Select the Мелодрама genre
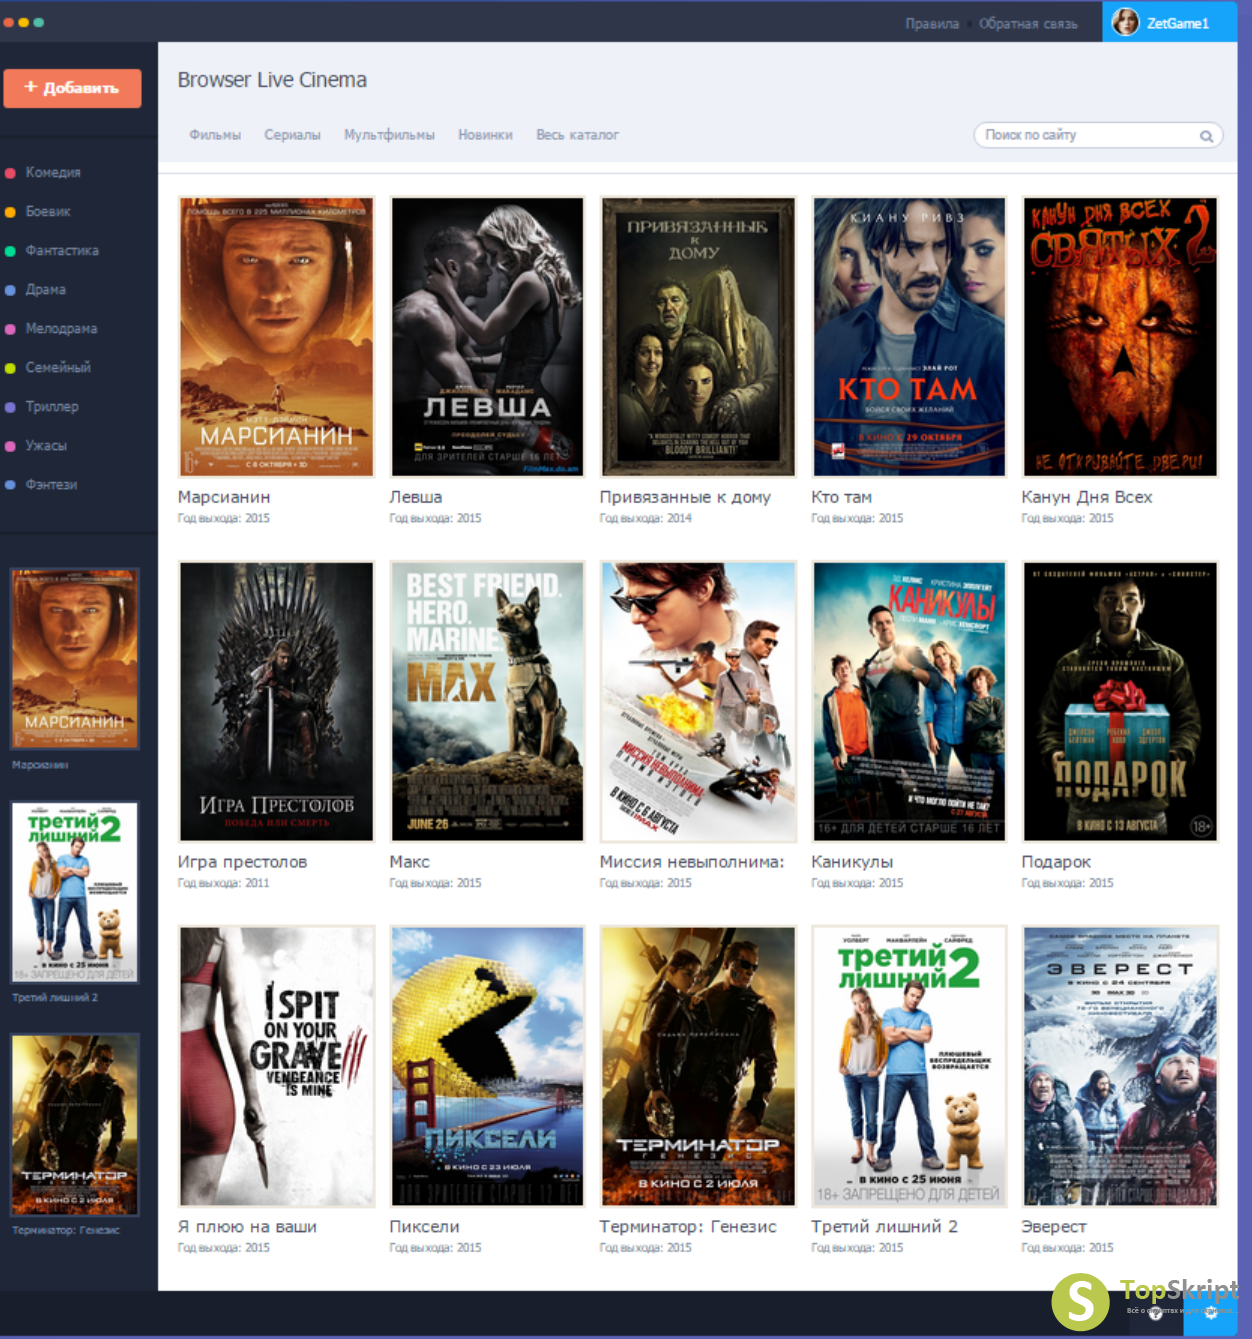The width and height of the screenshot is (1252, 1339). coord(61,328)
